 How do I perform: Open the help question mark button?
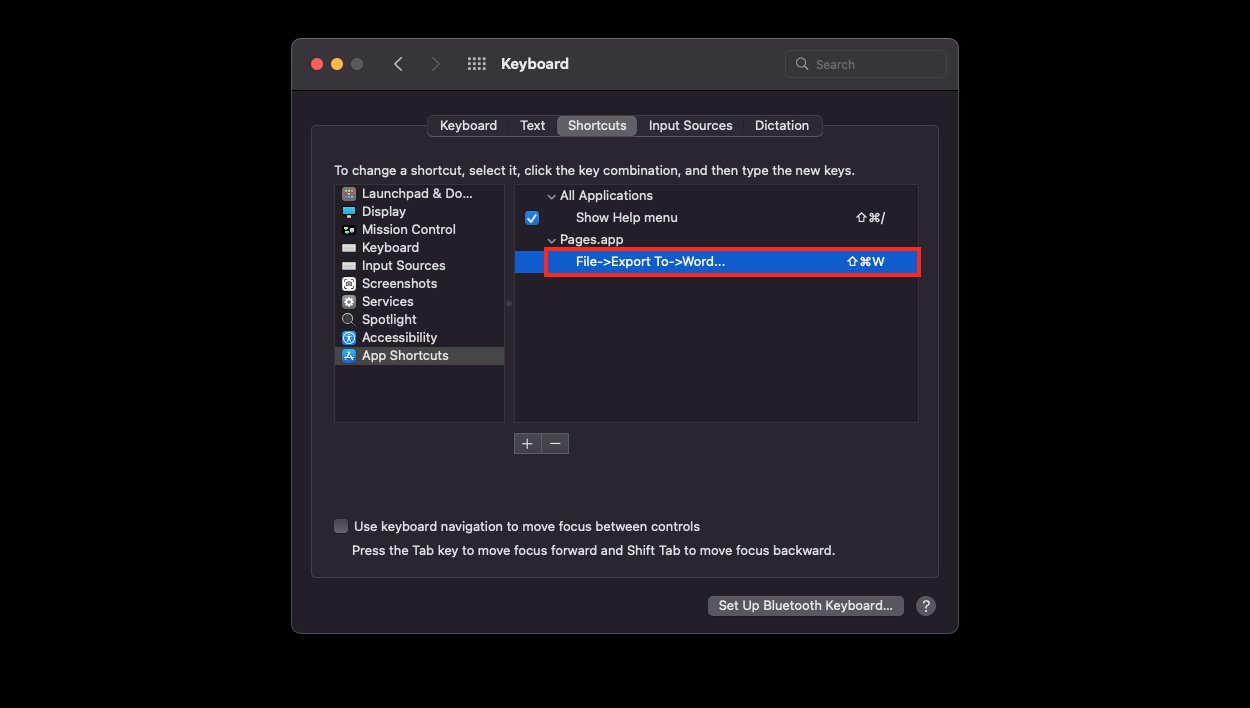pos(926,606)
